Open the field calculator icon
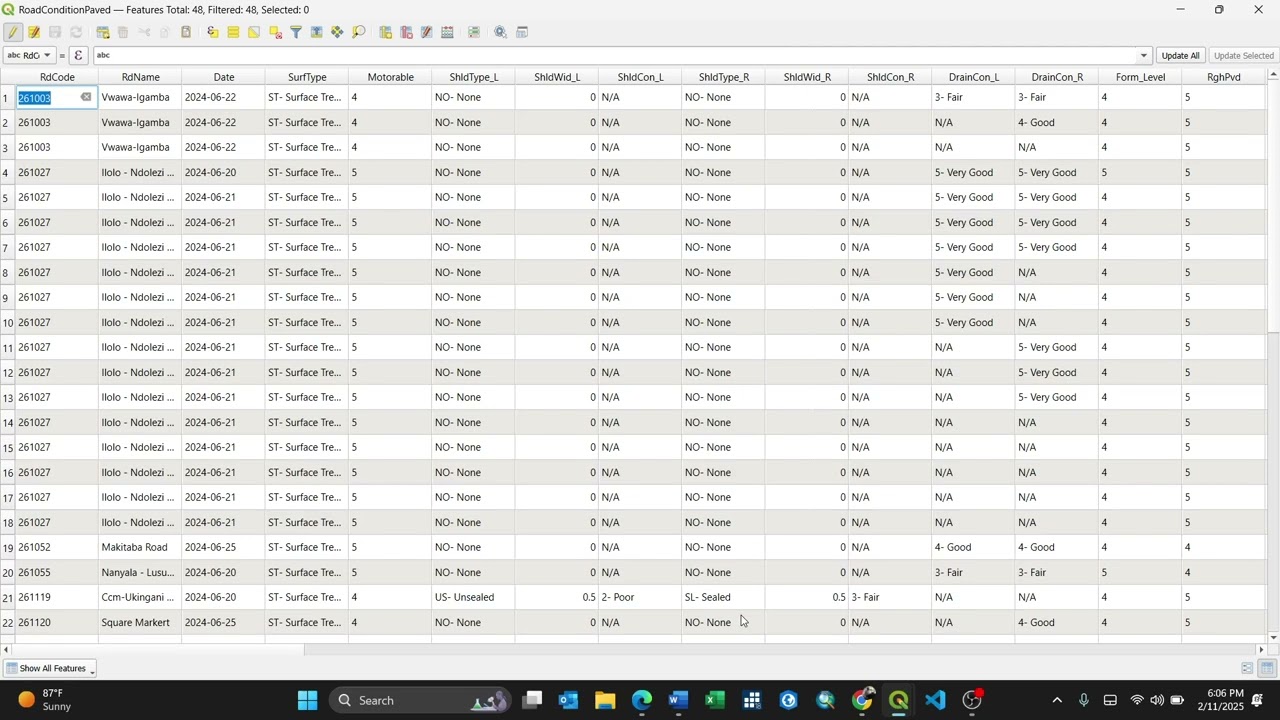This screenshot has height=720, width=1280. (447, 32)
